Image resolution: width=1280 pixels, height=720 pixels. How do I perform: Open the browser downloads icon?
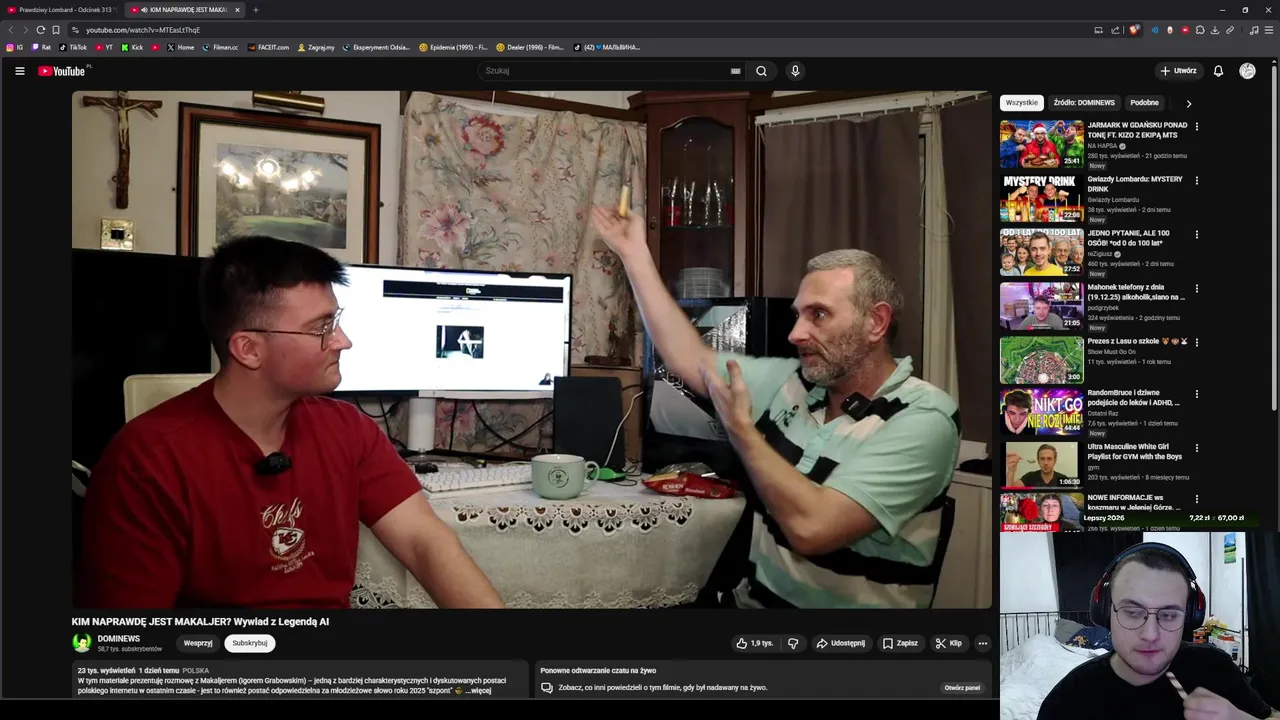point(1215,30)
